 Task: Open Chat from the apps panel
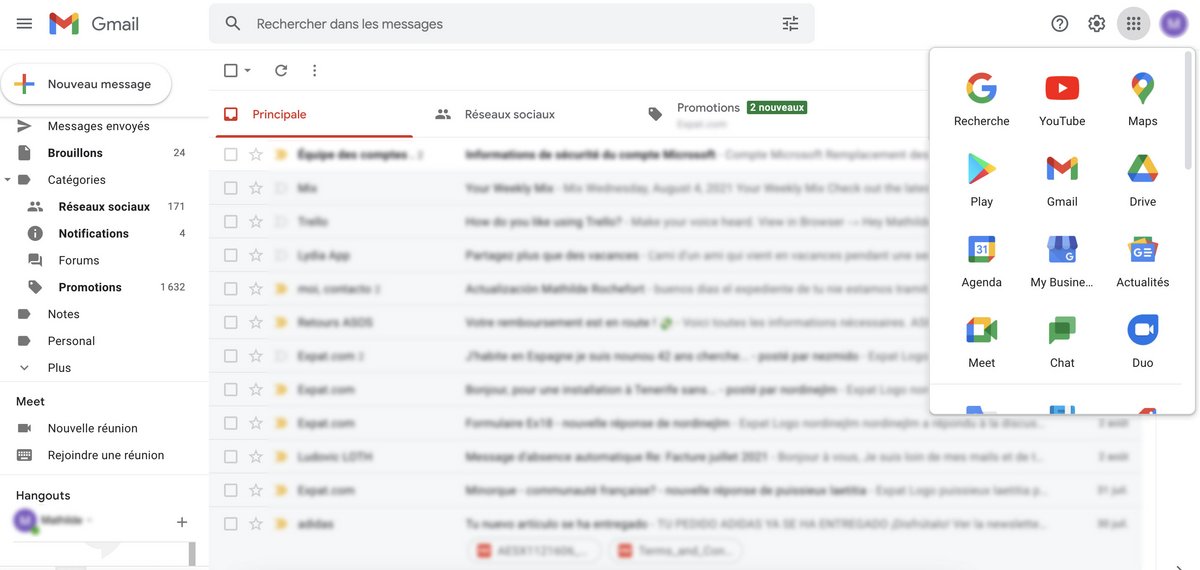pyautogui.click(x=1062, y=343)
